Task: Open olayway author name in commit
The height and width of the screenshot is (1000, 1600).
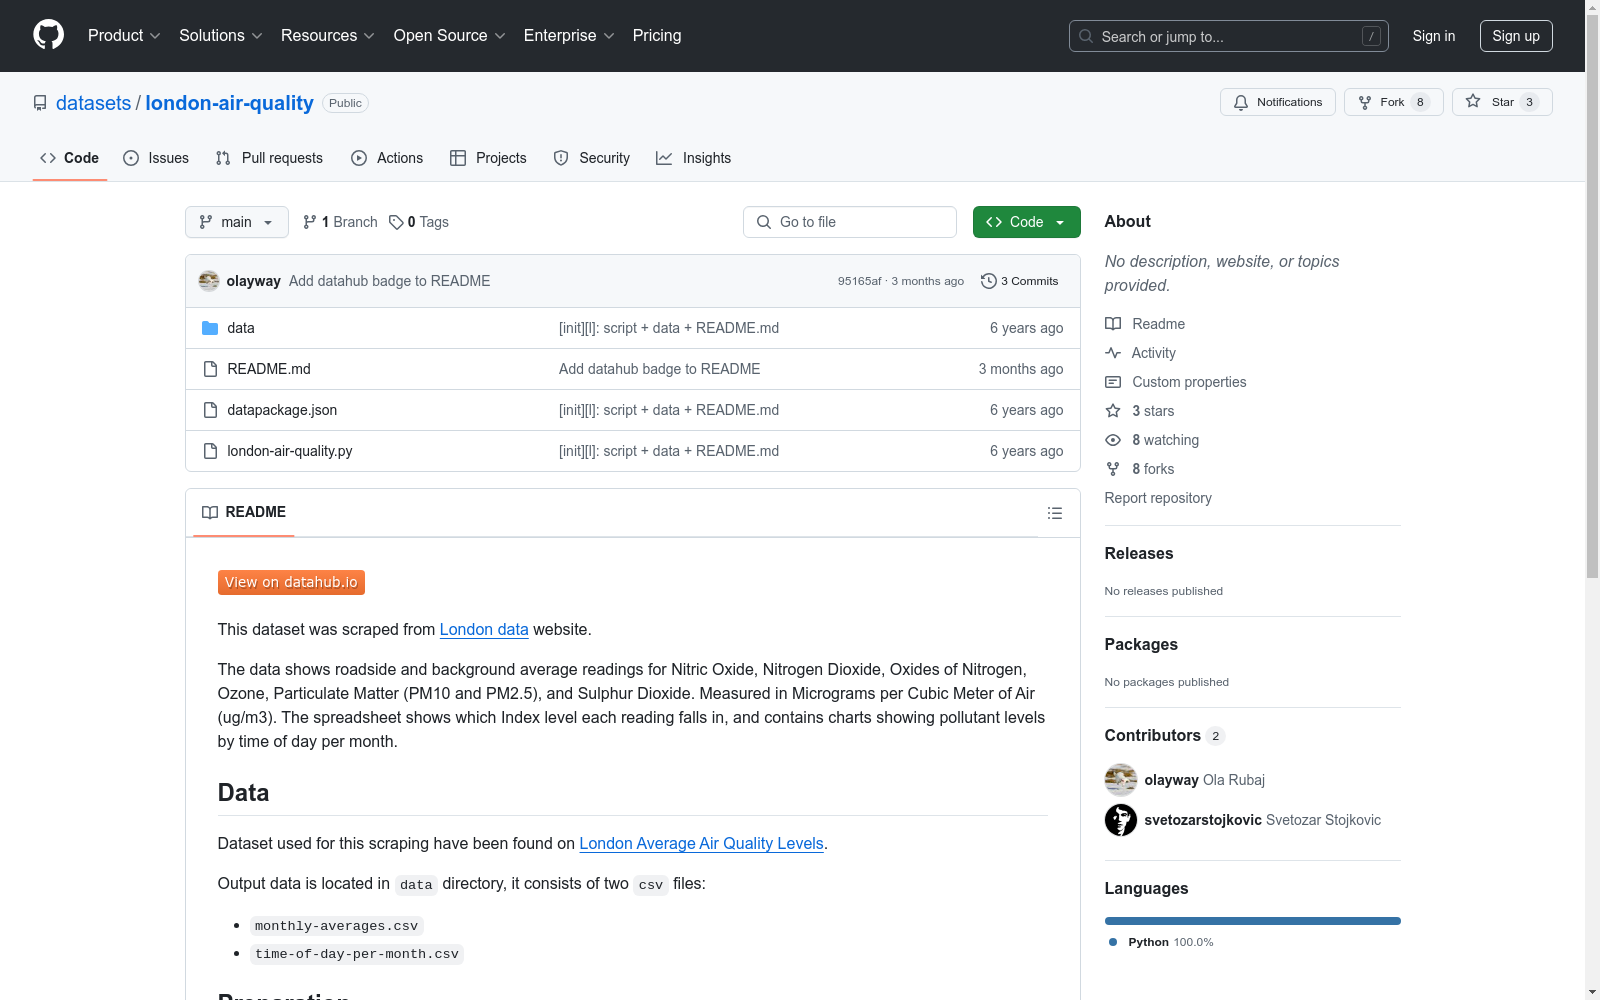Action: [x=253, y=281]
